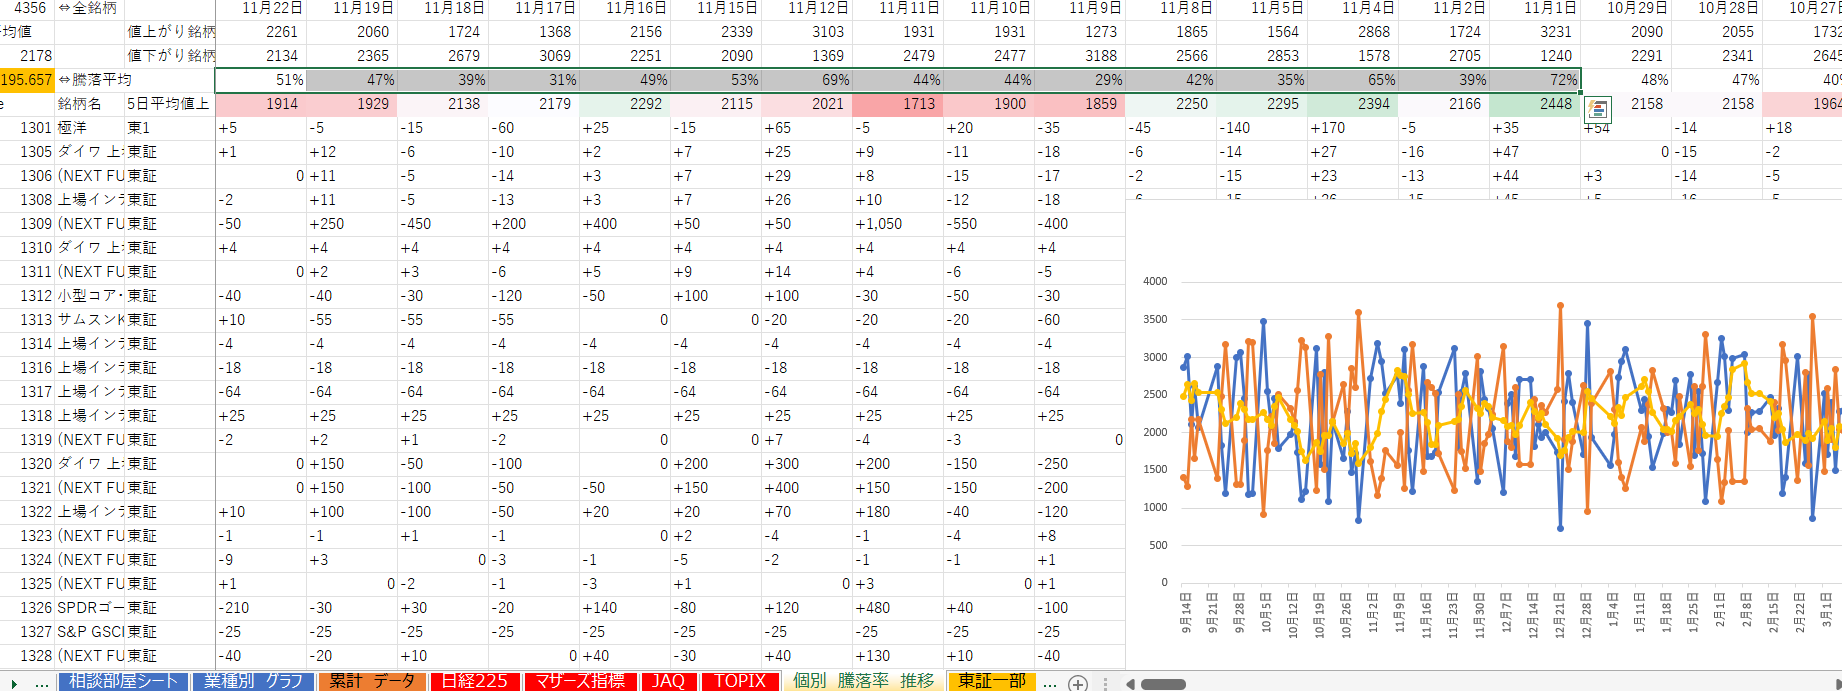
Task: Select the yellow 195.657 cell
Action: pos(27,80)
